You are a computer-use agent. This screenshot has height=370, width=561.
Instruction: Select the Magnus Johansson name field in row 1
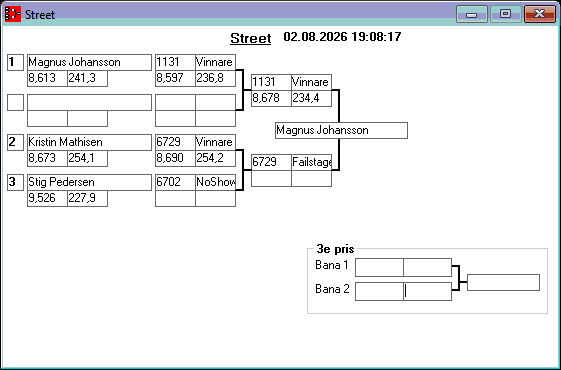[89, 62]
